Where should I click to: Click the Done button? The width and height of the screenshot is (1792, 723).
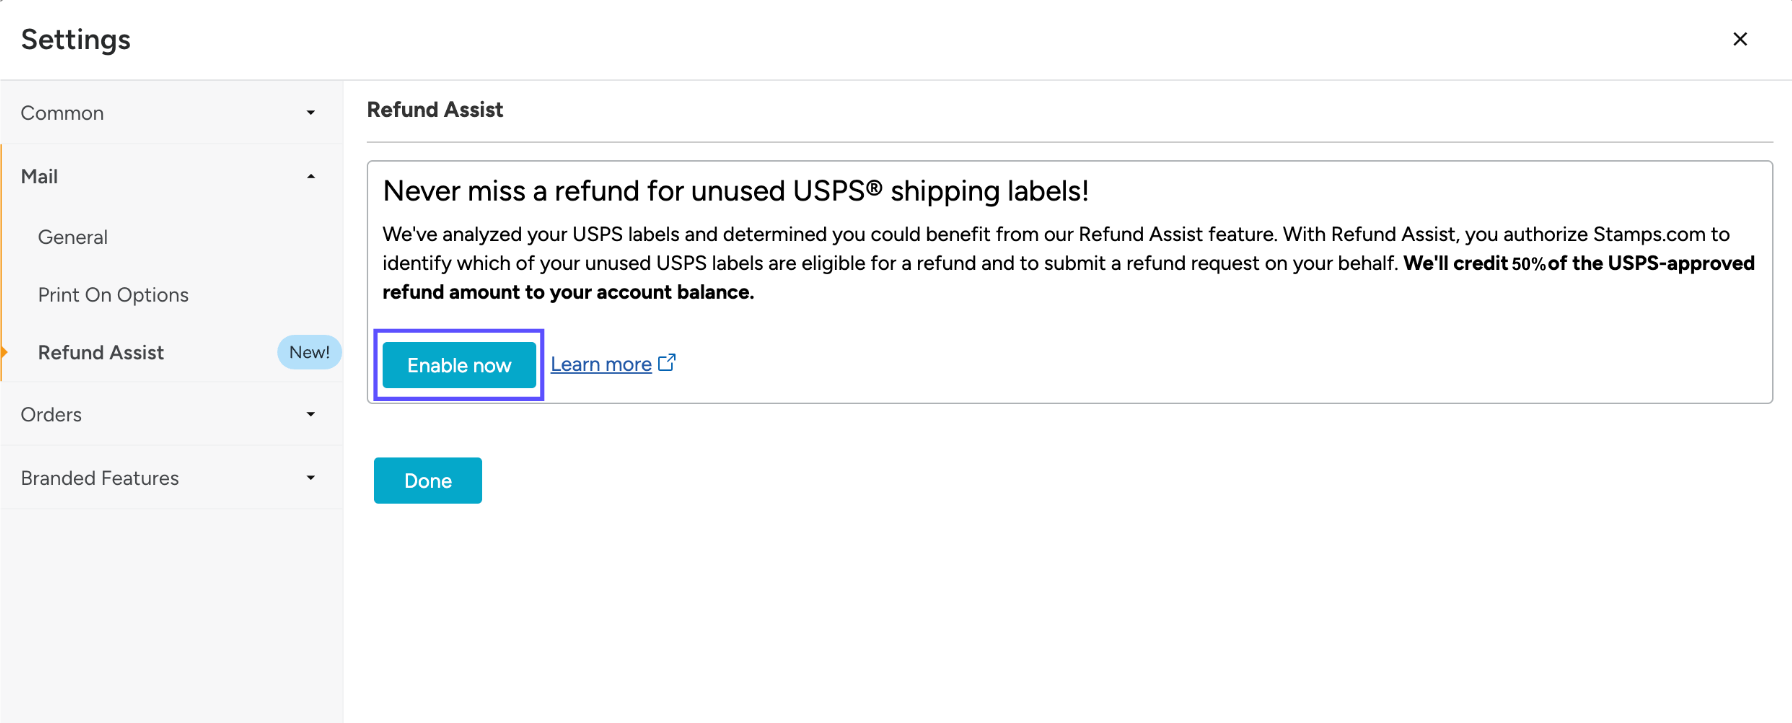point(428,481)
